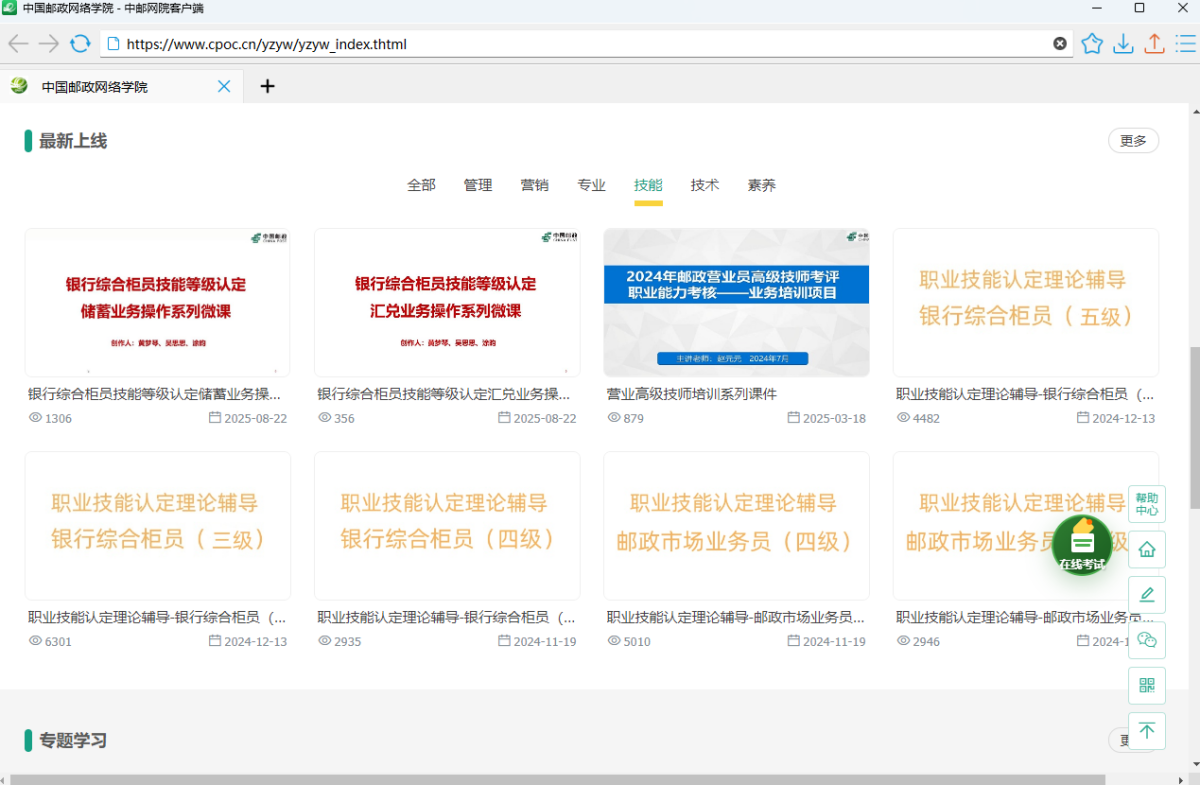1200x785 pixels.
Task: Open the 2024年邮政营业员高级技师考评 course thumbnail
Action: click(736, 302)
